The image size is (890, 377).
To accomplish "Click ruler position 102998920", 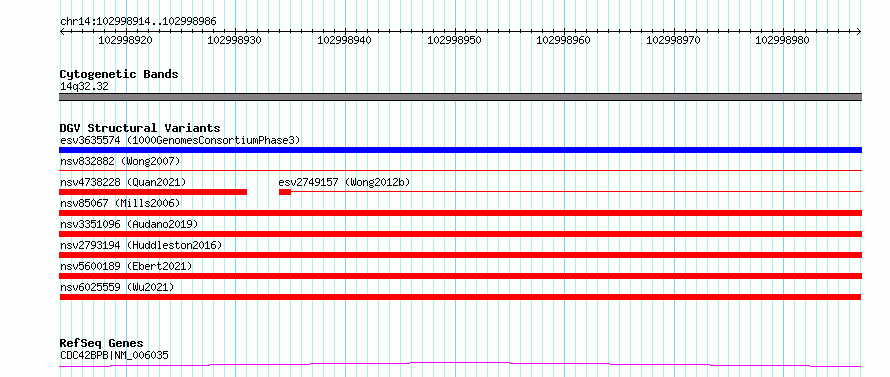I will [x=125, y=40].
